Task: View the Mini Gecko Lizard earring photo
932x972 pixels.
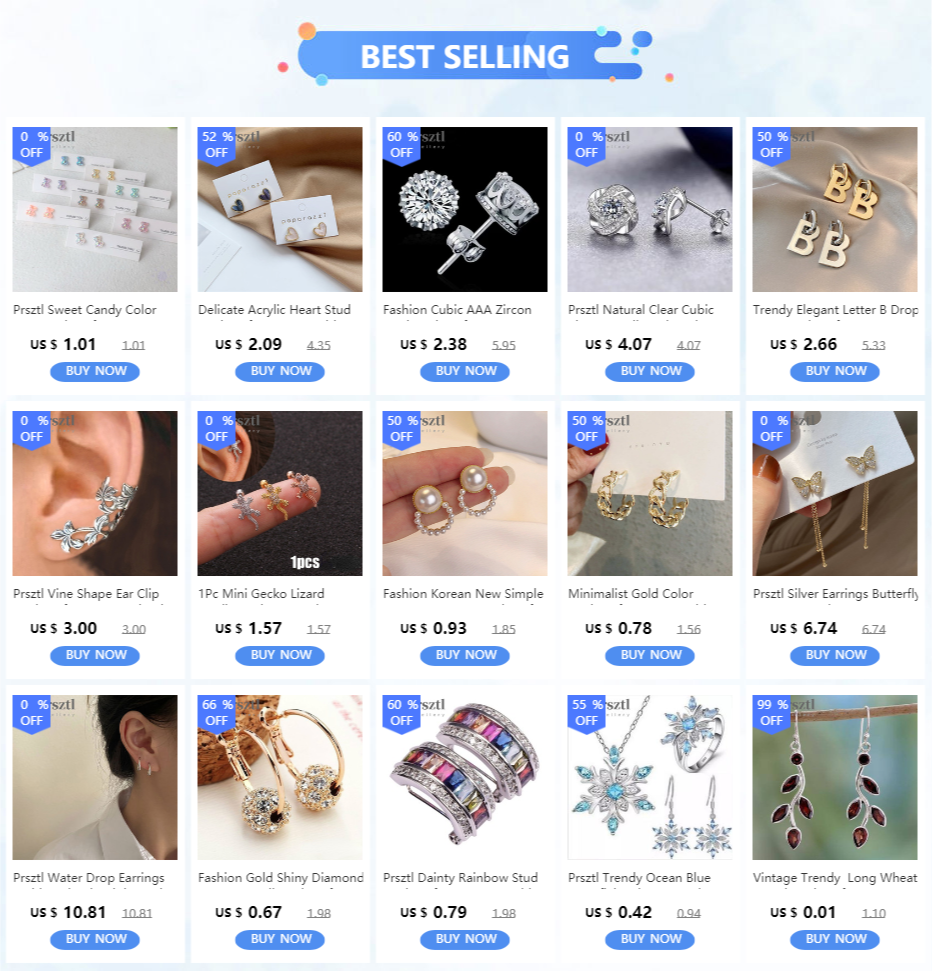Action: point(280,493)
